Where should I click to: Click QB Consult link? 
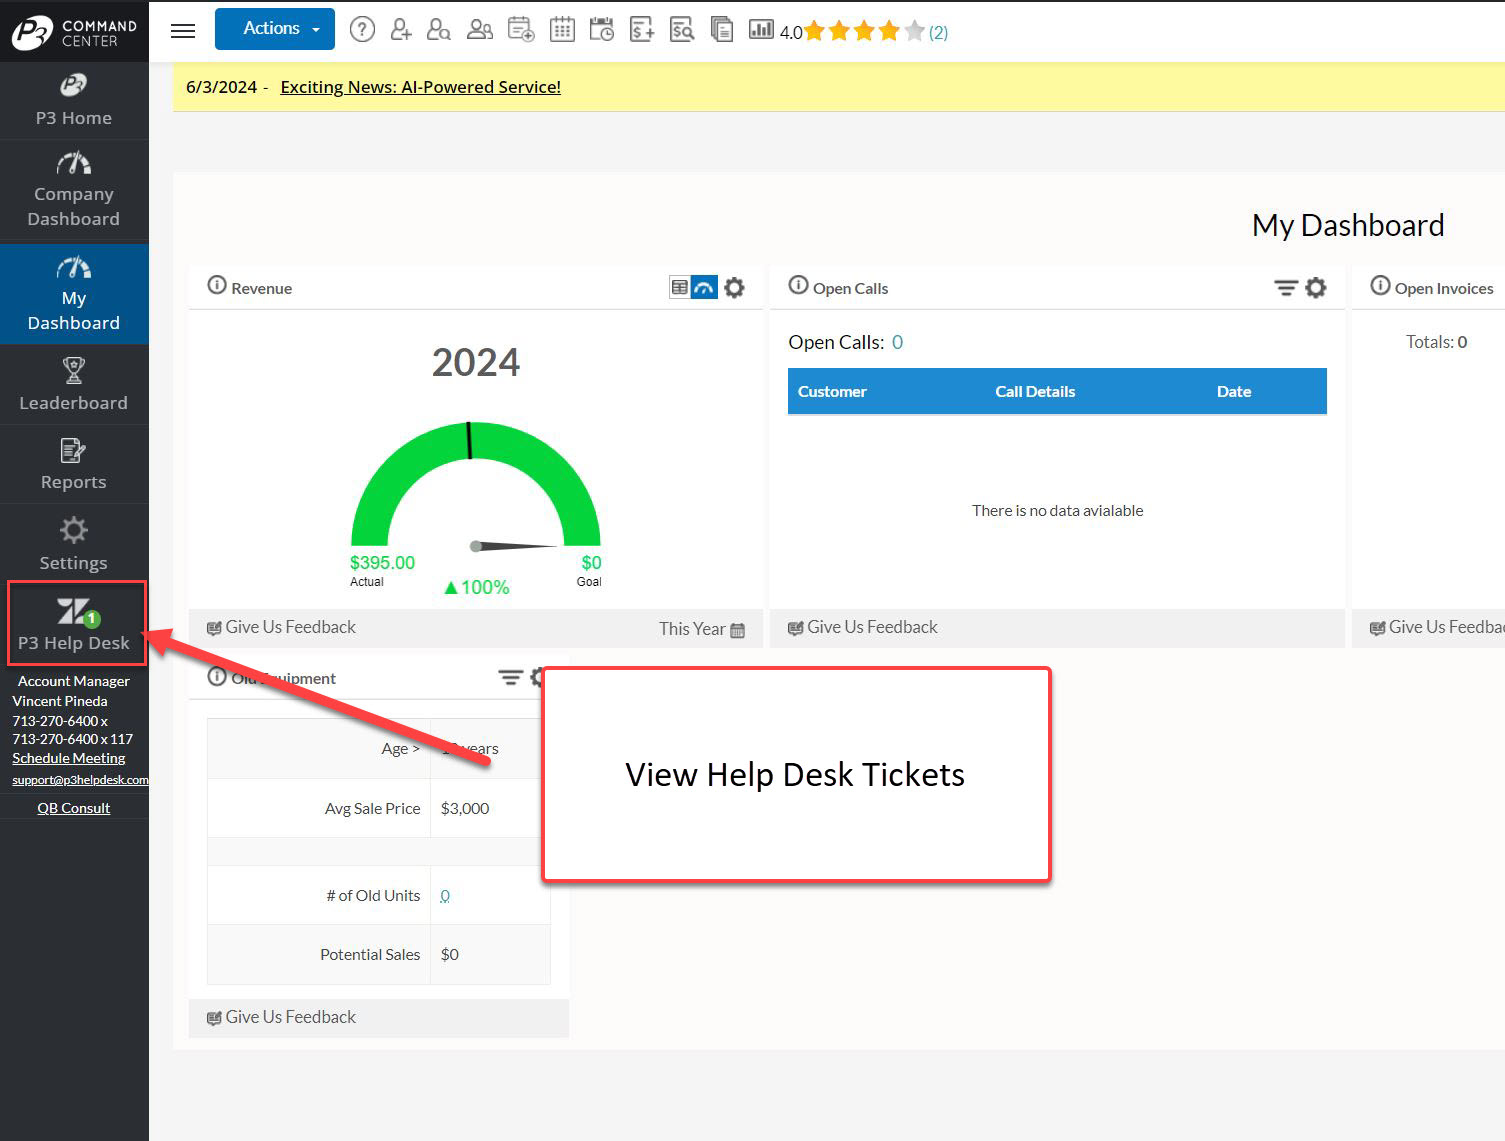[x=74, y=808]
